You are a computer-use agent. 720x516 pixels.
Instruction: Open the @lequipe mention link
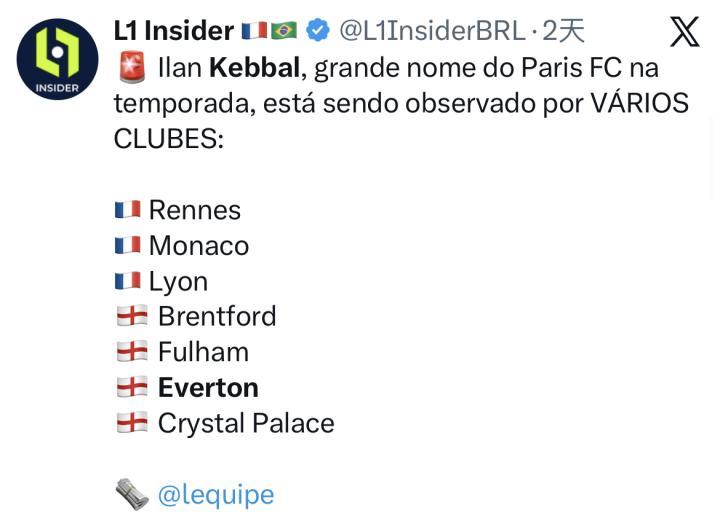(216, 494)
